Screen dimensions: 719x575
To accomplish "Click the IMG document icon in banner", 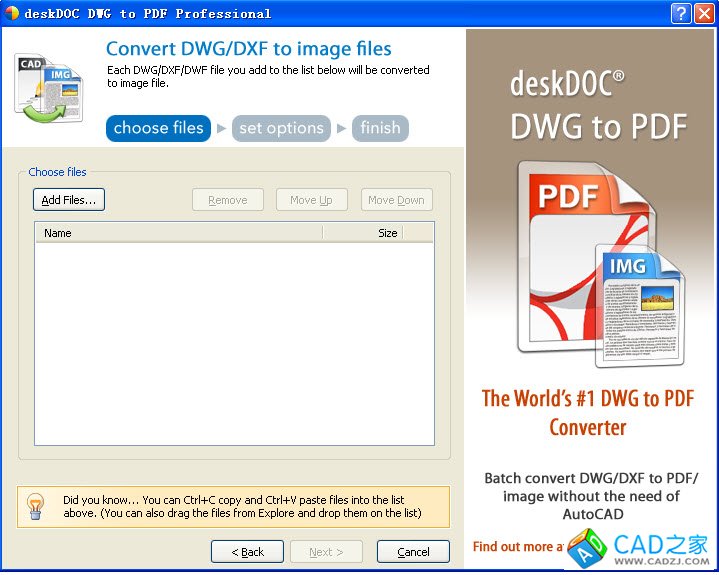I will (x=640, y=305).
